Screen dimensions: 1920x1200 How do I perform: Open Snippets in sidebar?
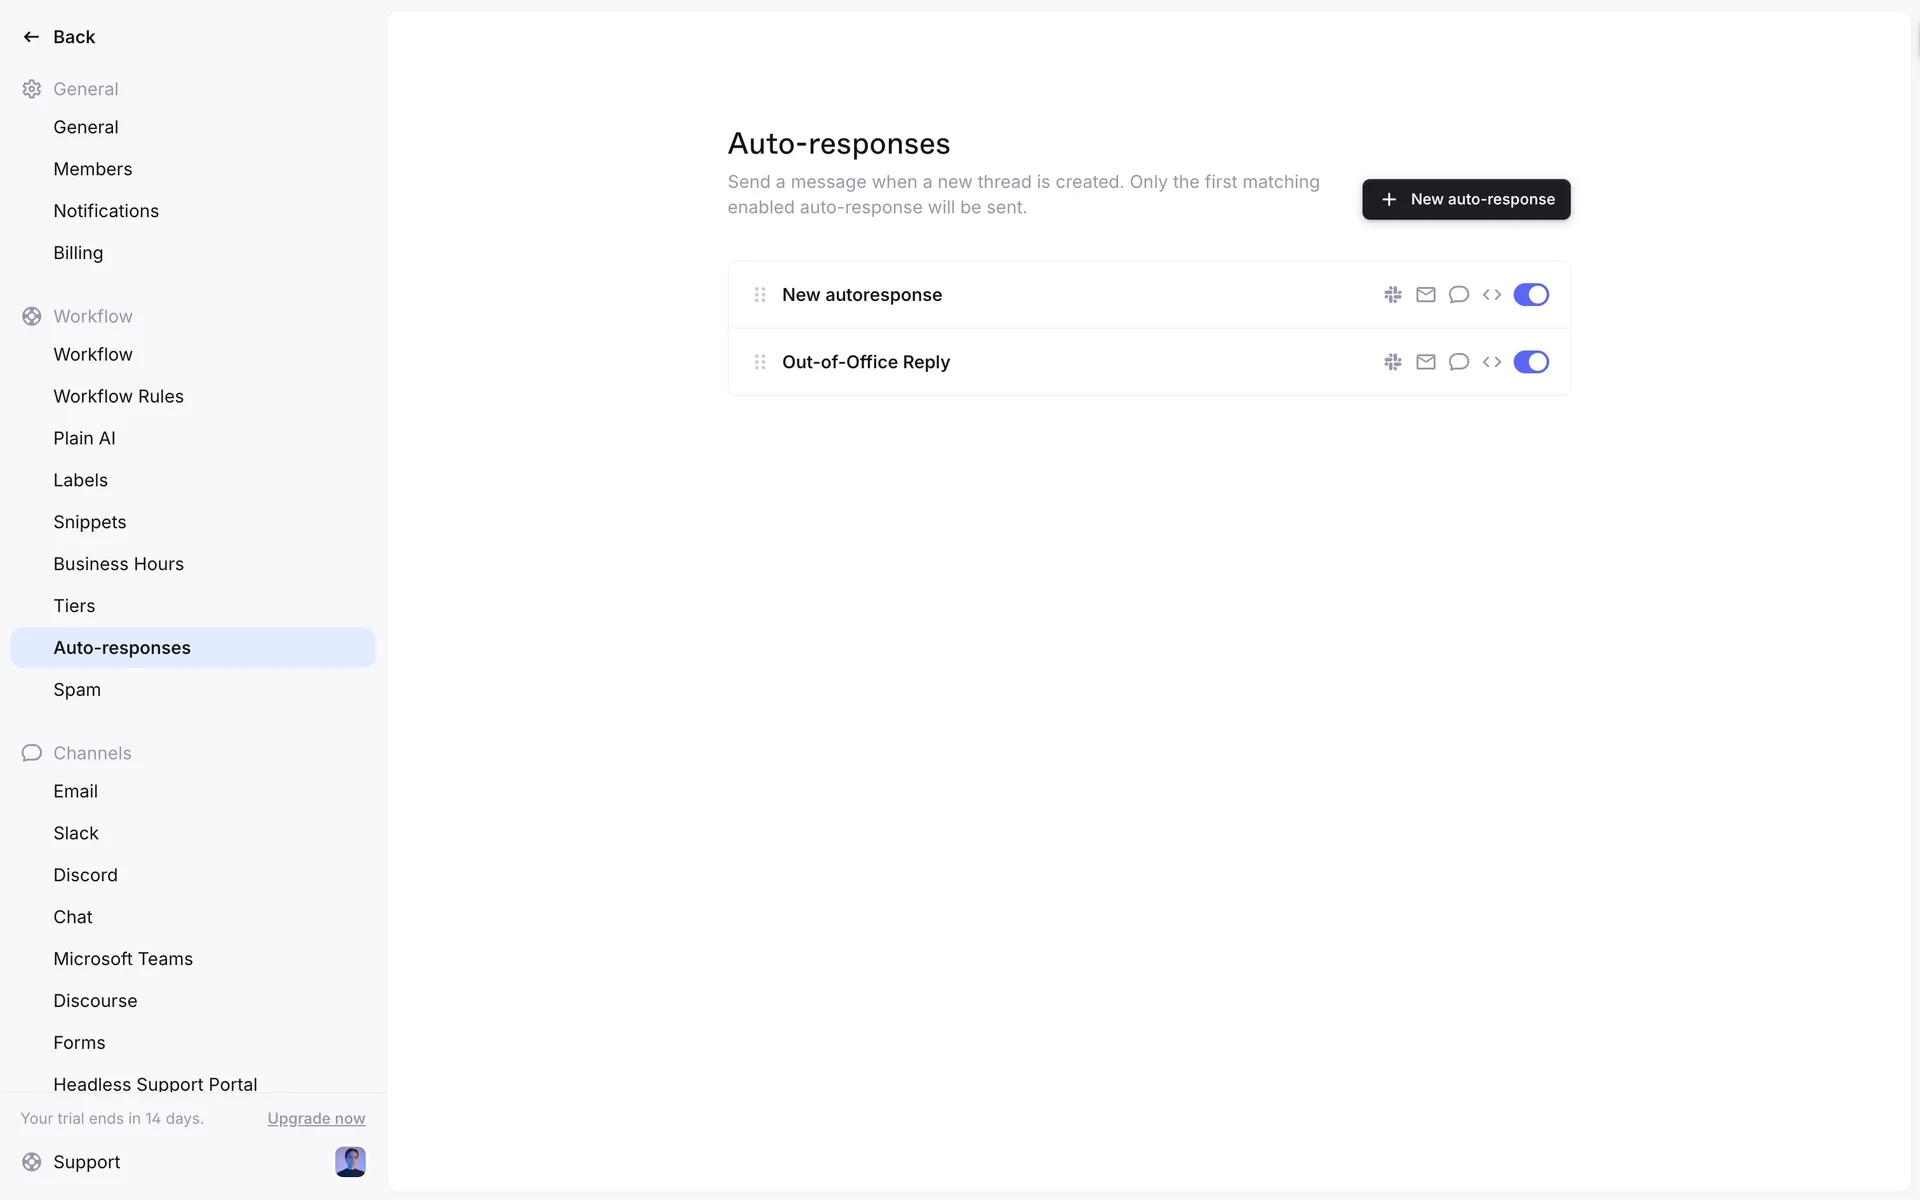(x=89, y=522)
